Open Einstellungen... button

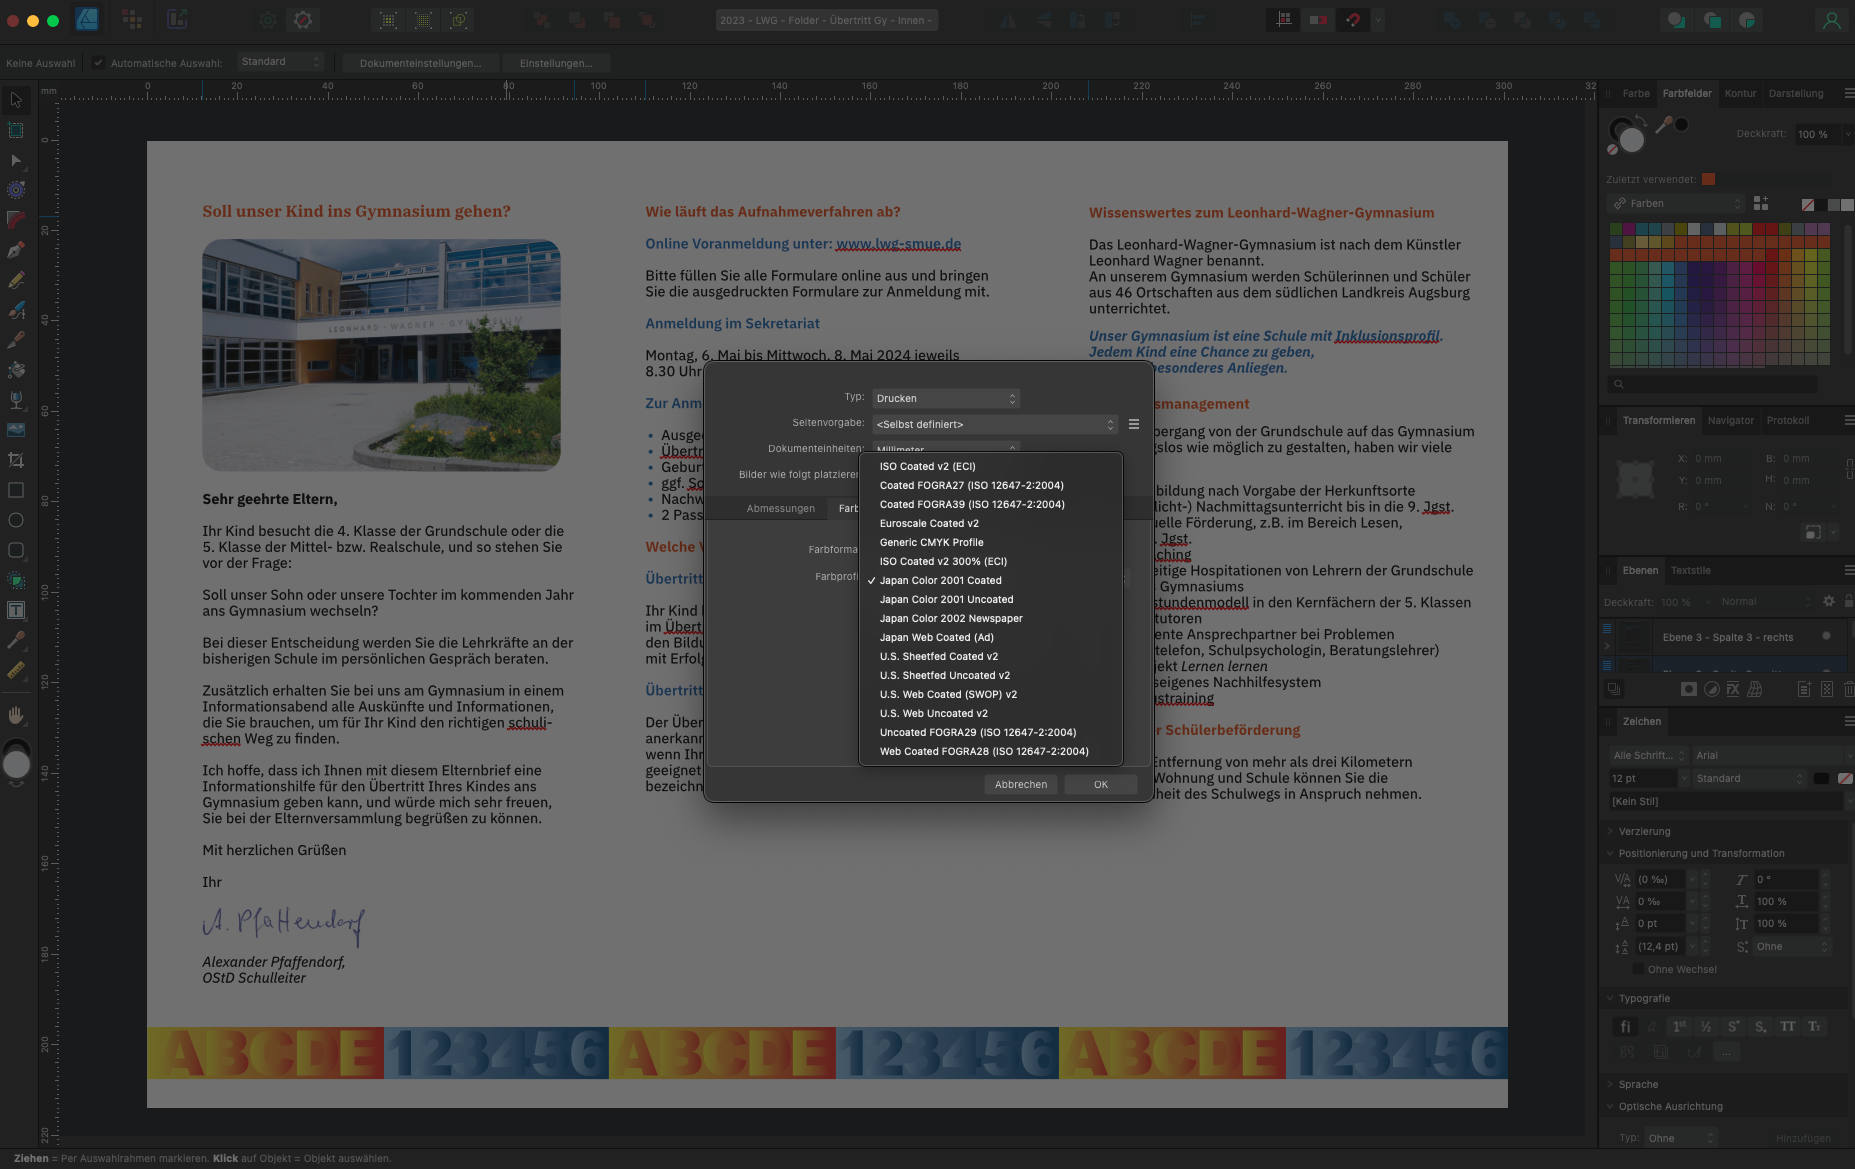(556, 63)
